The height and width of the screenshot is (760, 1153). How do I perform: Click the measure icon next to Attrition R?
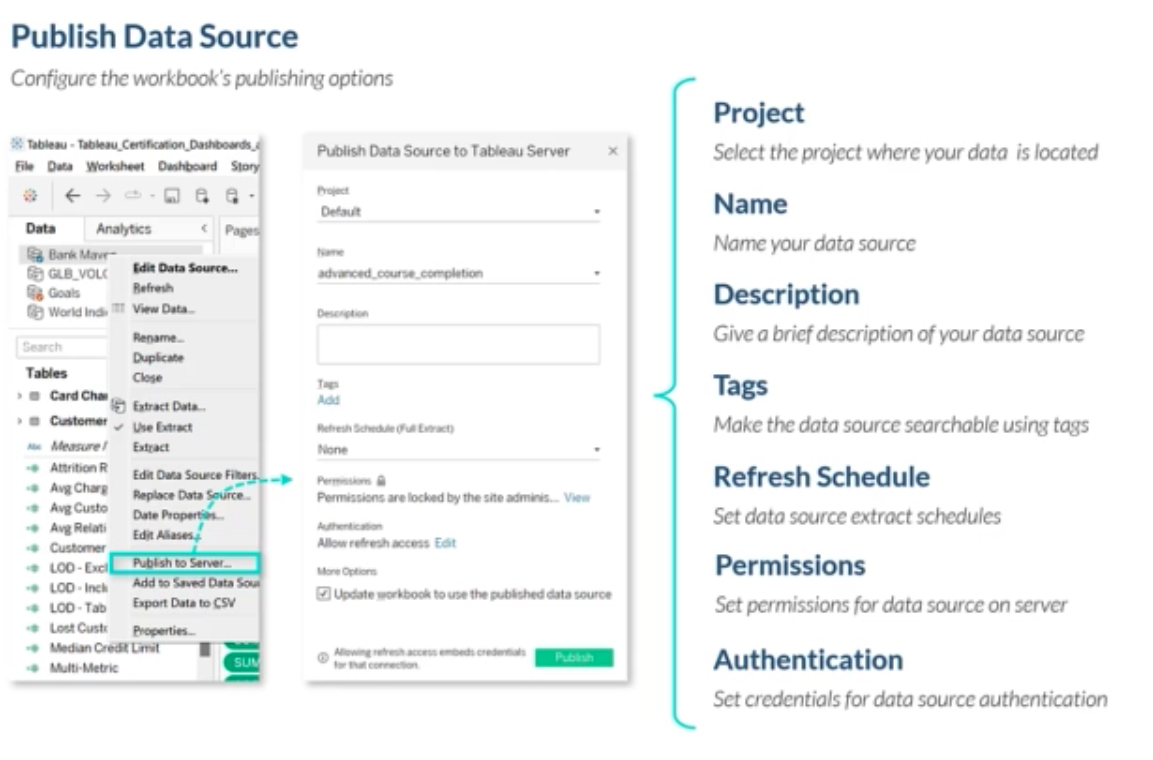(x=33, y=467)
